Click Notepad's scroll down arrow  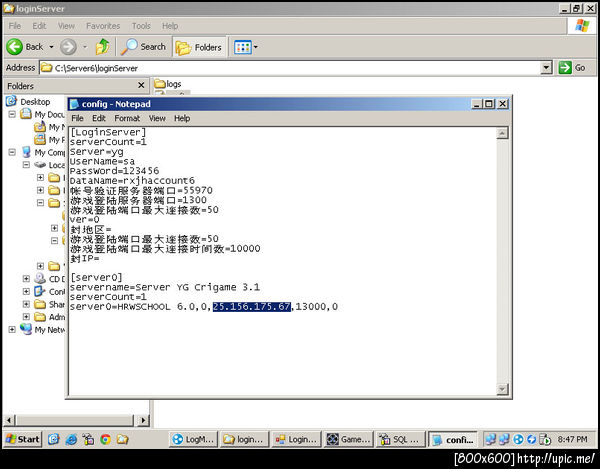(x=502, y=389)
